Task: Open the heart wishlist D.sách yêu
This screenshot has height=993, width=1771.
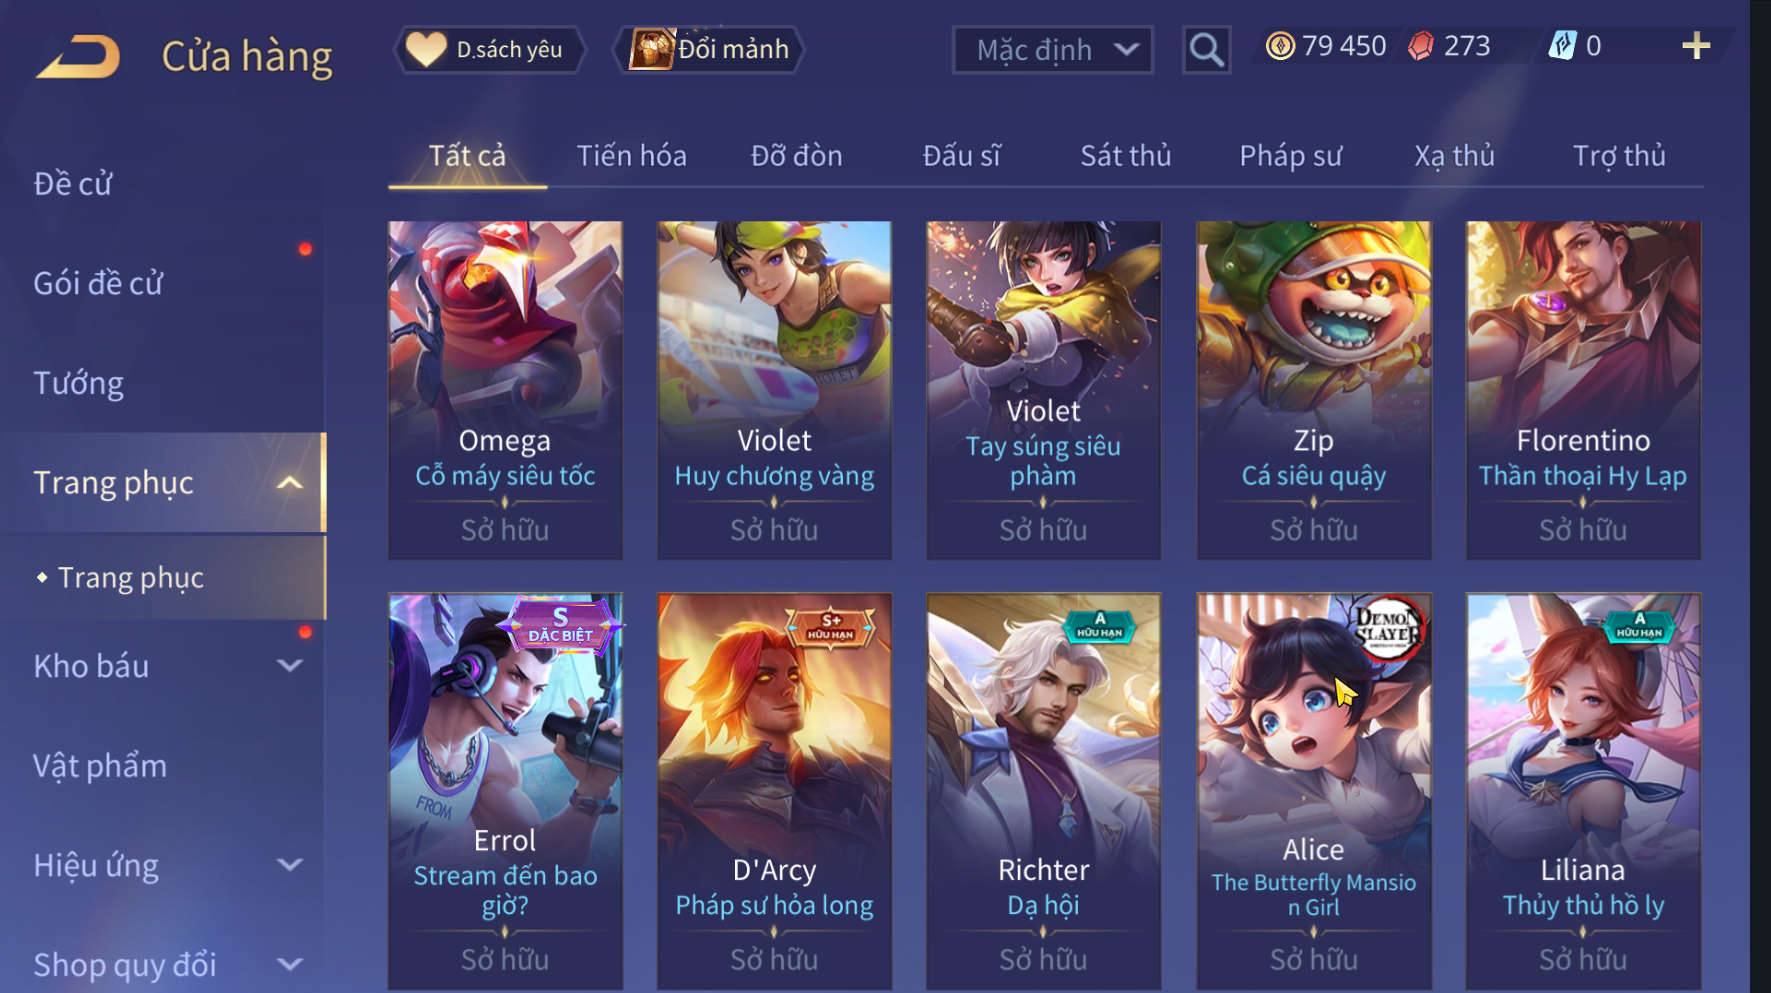Action: pyautogui.click(x=490, y=49)
